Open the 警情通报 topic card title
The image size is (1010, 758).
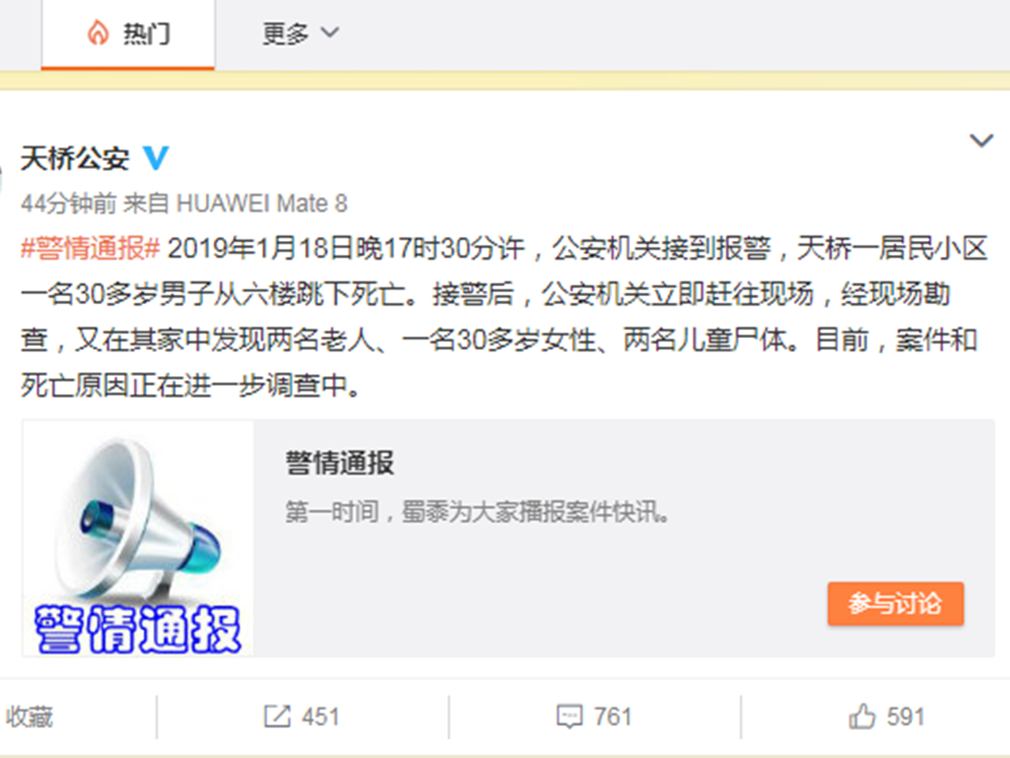(x=339, y=462)
